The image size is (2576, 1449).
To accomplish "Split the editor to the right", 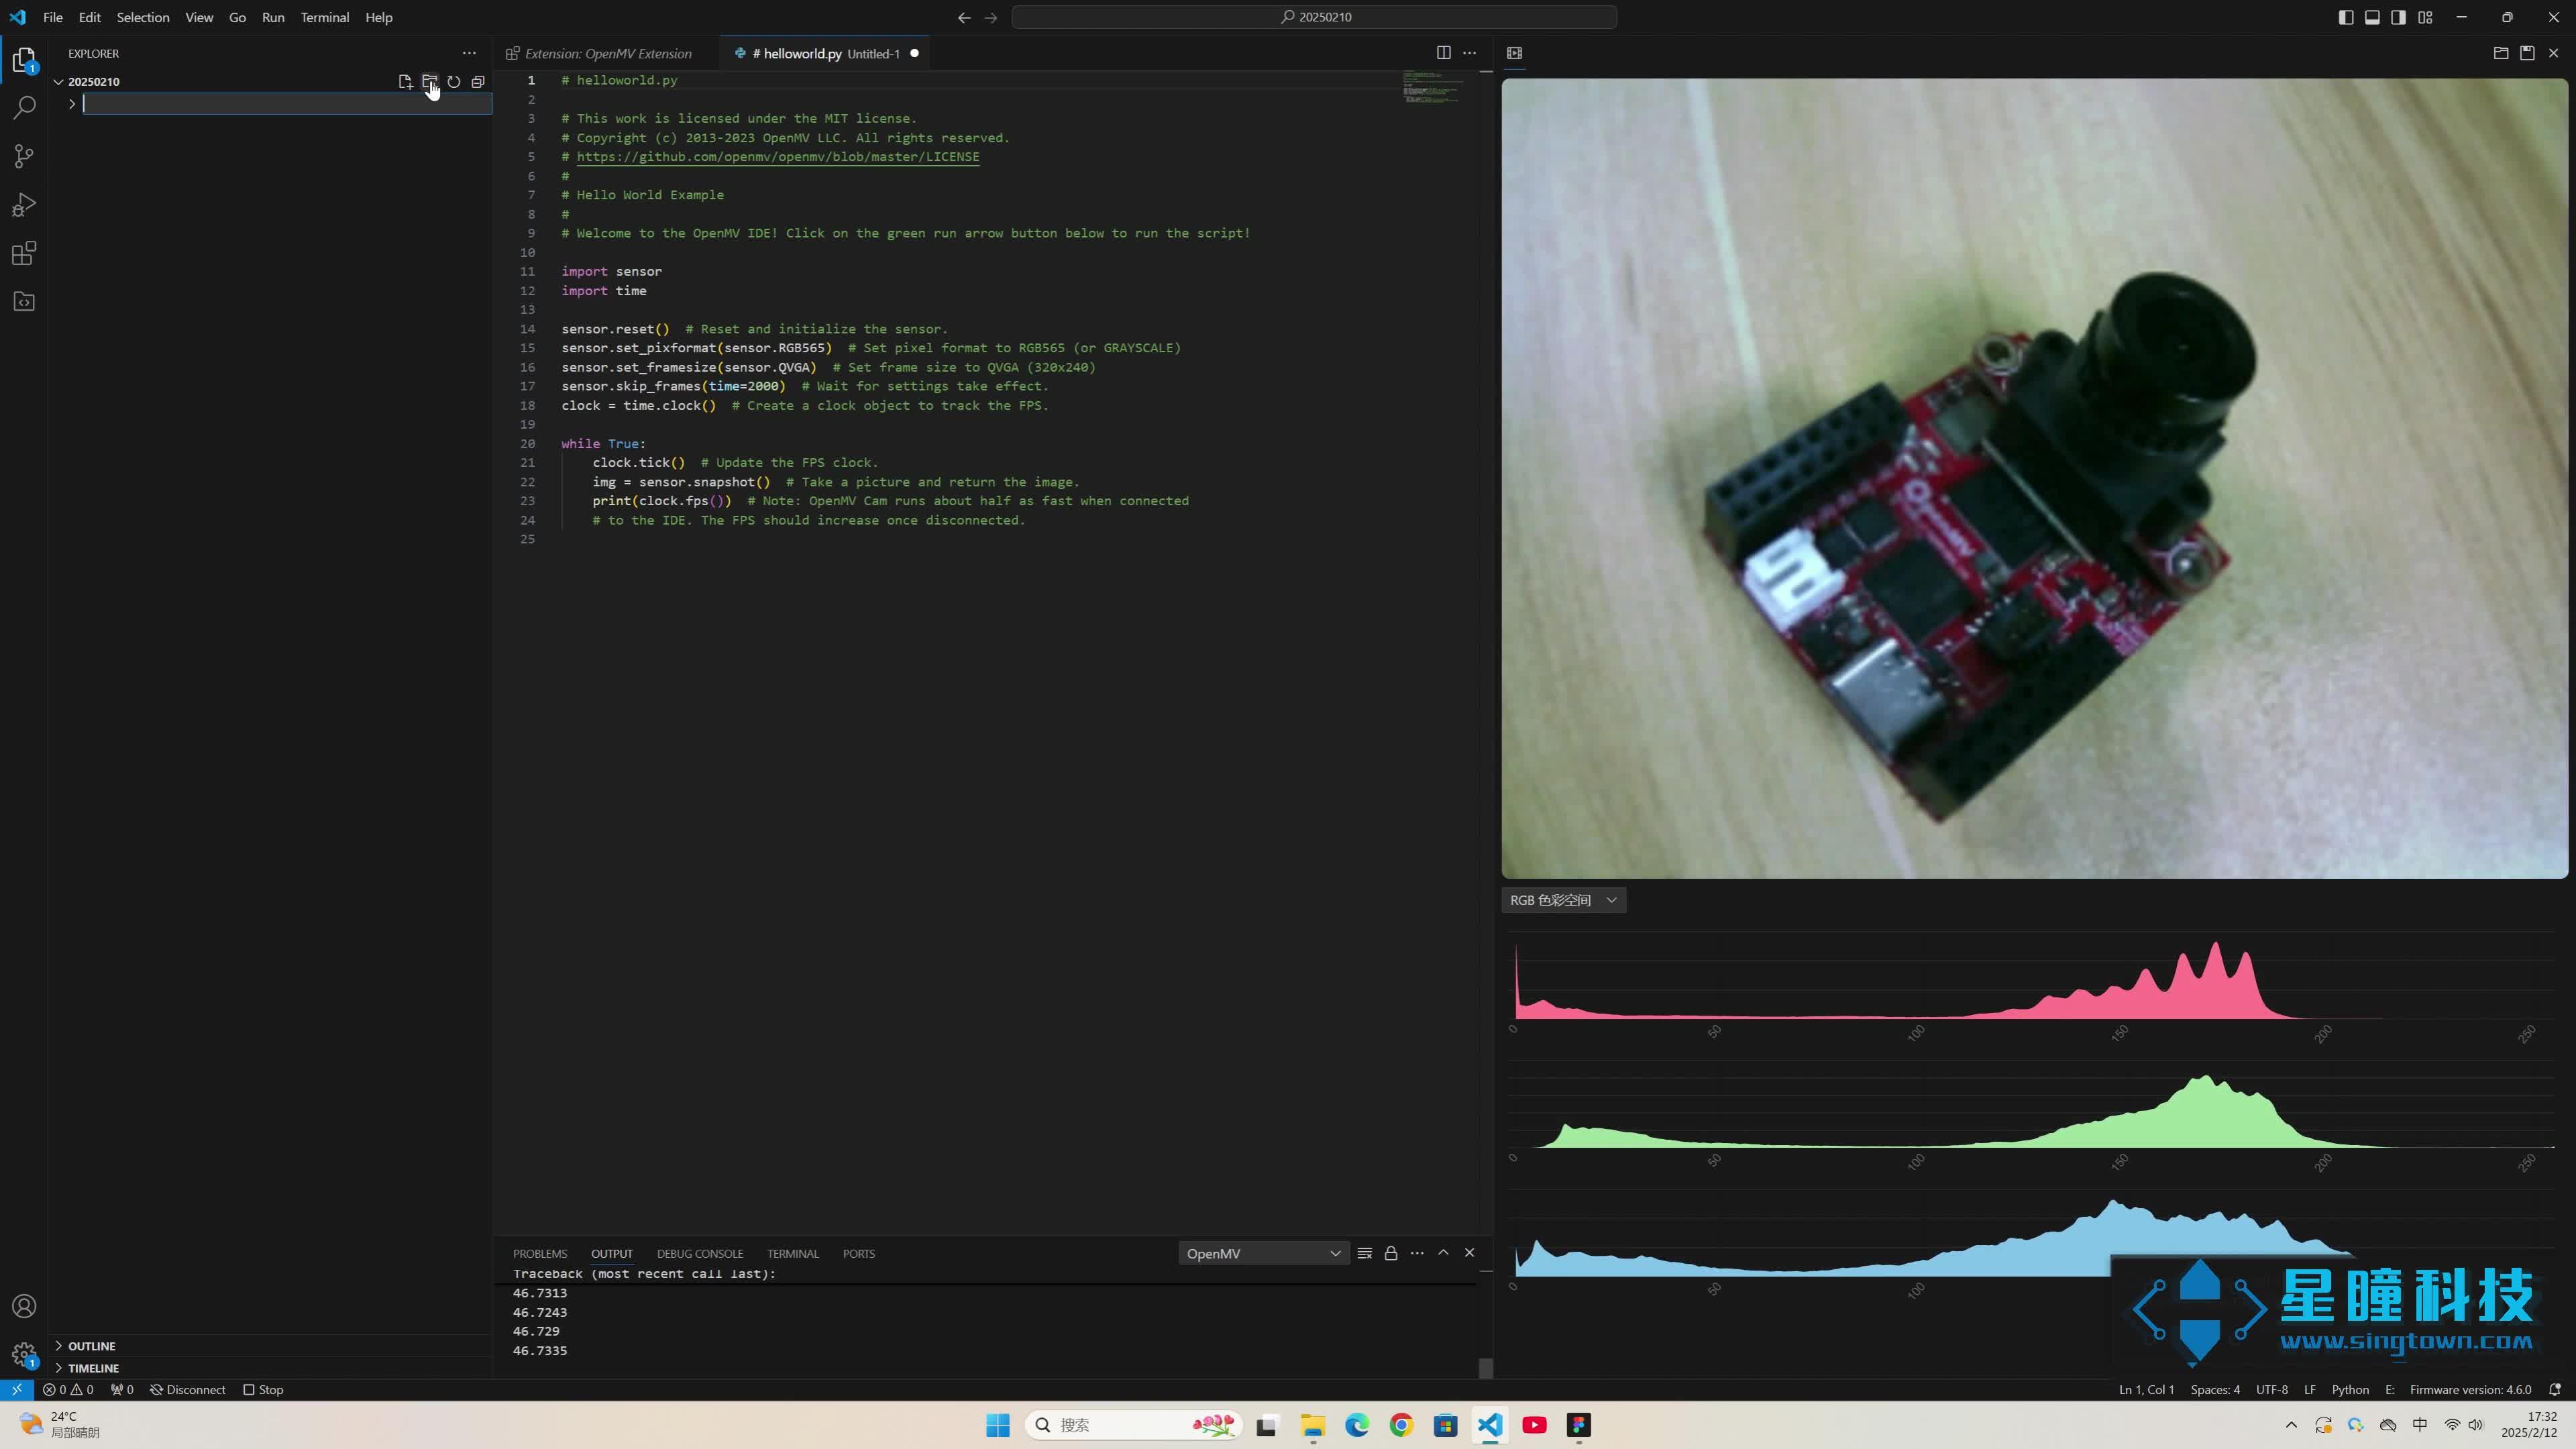I will point(1443,53).
